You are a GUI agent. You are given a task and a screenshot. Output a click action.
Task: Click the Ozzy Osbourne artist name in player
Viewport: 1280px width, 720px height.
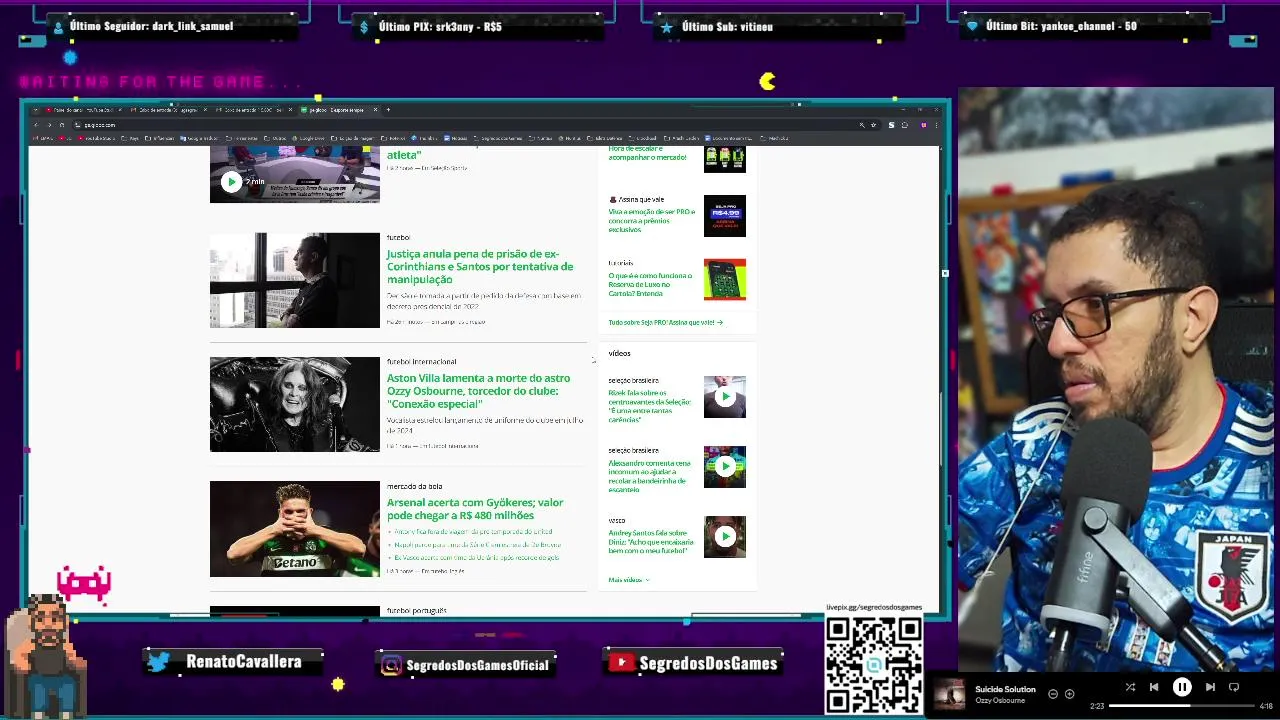(1000, 700)
